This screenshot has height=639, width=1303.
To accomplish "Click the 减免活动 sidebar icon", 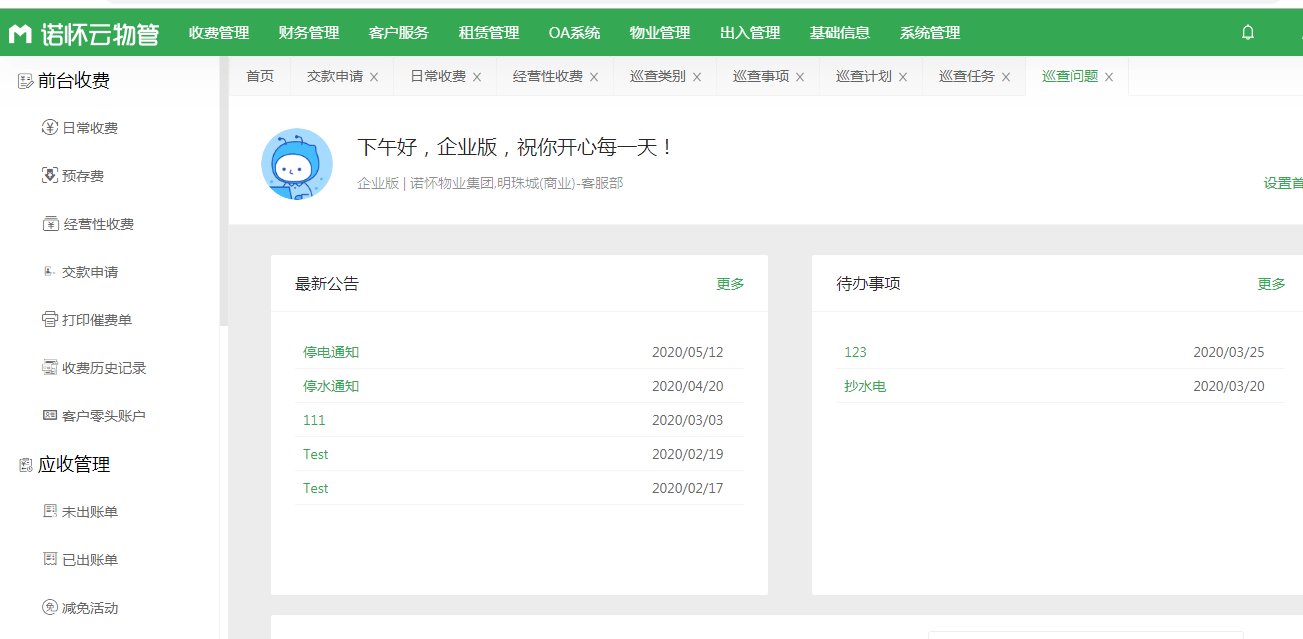I will pyautogui.click(x=50, y=608).
